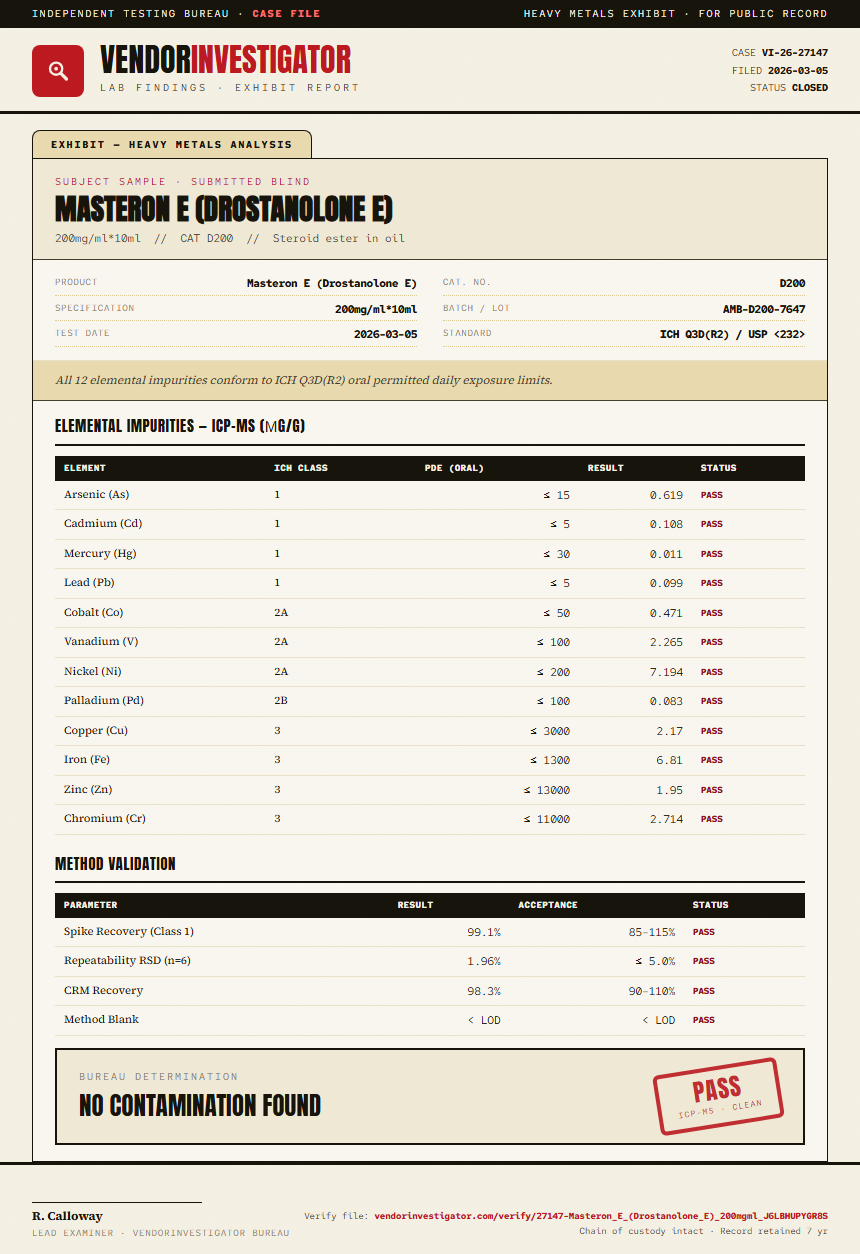
Task: Click the ELEMENT column header
Action: click(x=85, y=468)
